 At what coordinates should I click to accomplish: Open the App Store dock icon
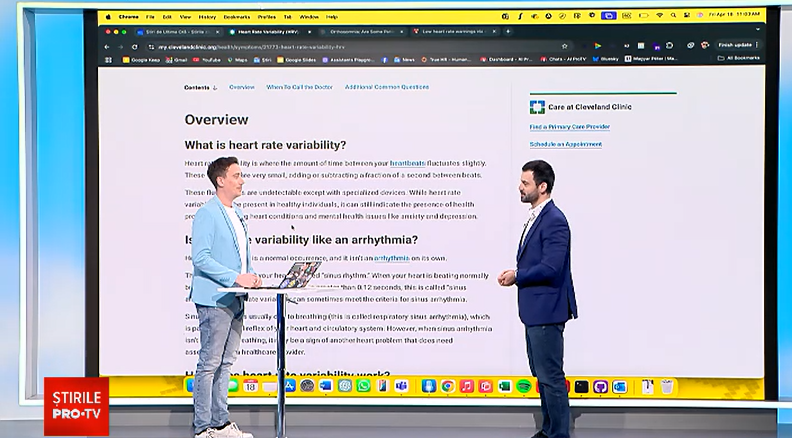288,386
